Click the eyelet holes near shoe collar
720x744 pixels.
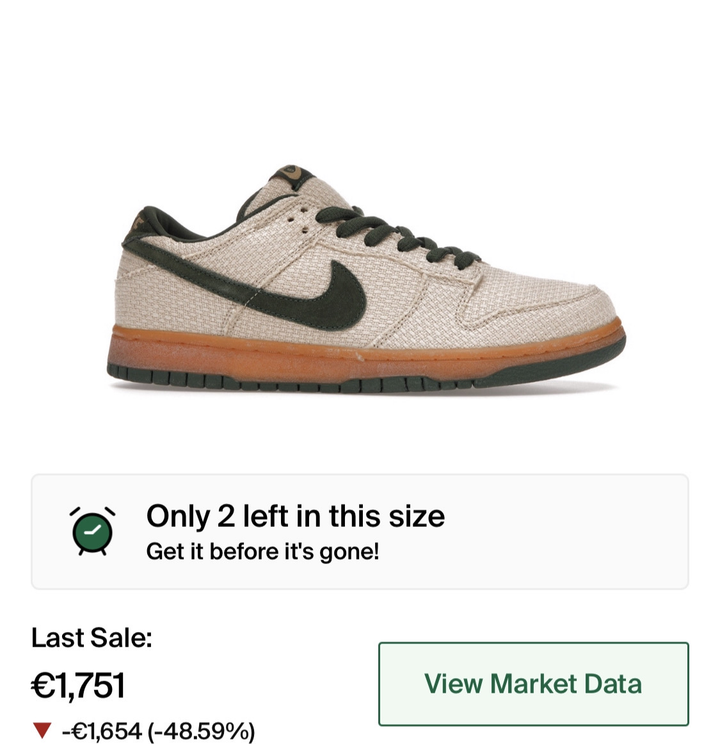tap(298, 220)
